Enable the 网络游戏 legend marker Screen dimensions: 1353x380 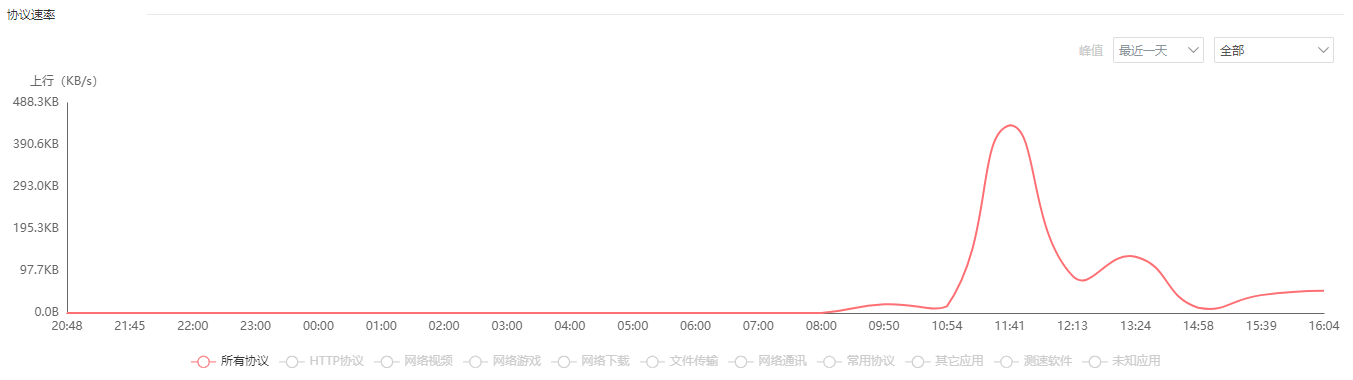[475, 361]
